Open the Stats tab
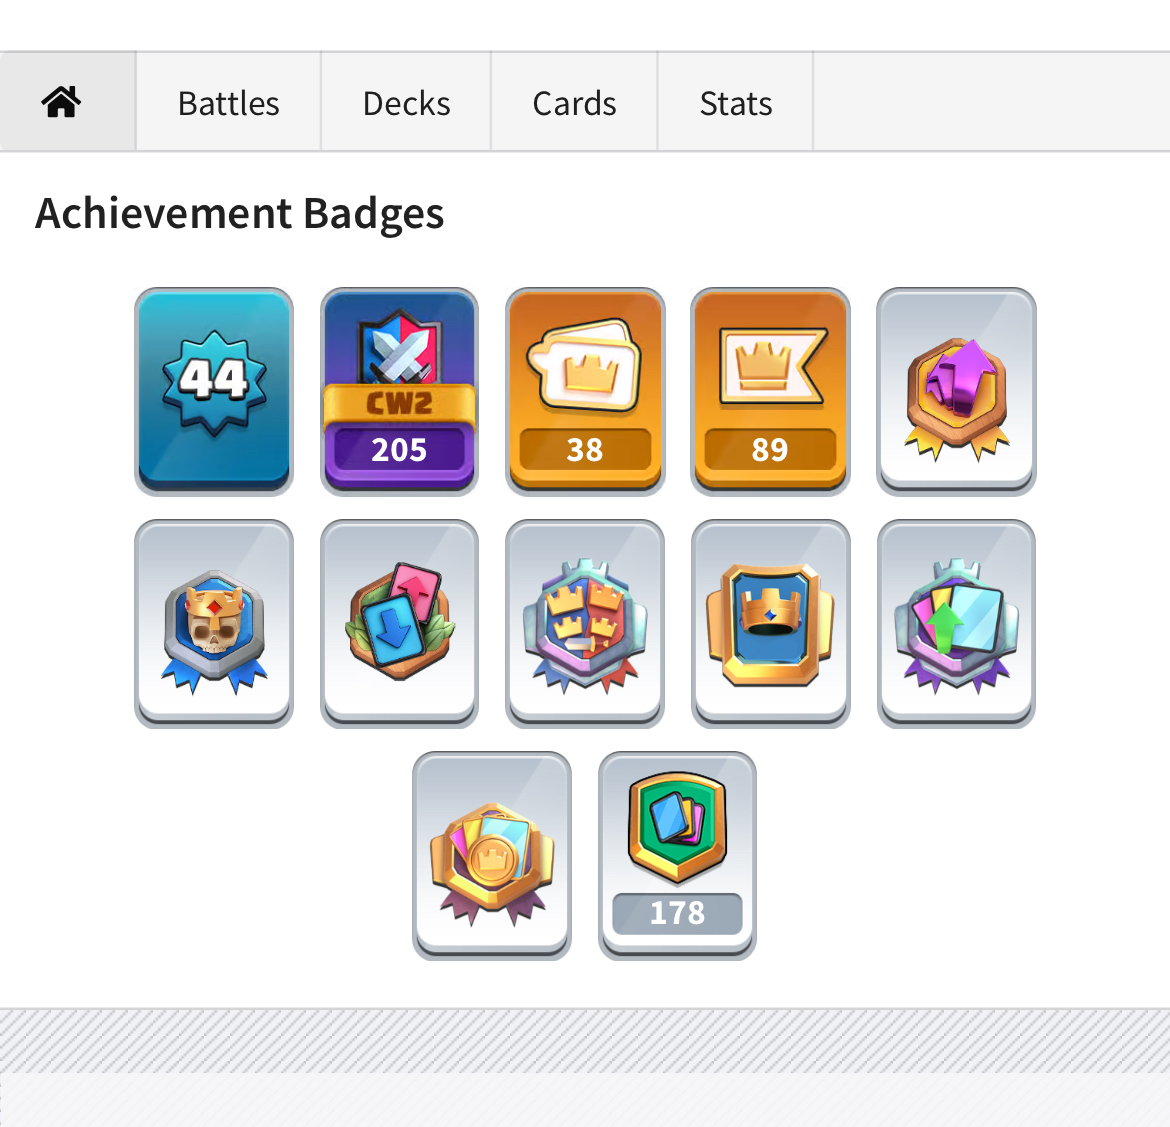The height and width of the screenshot is (1127, 1170). (x=735, y=102)
